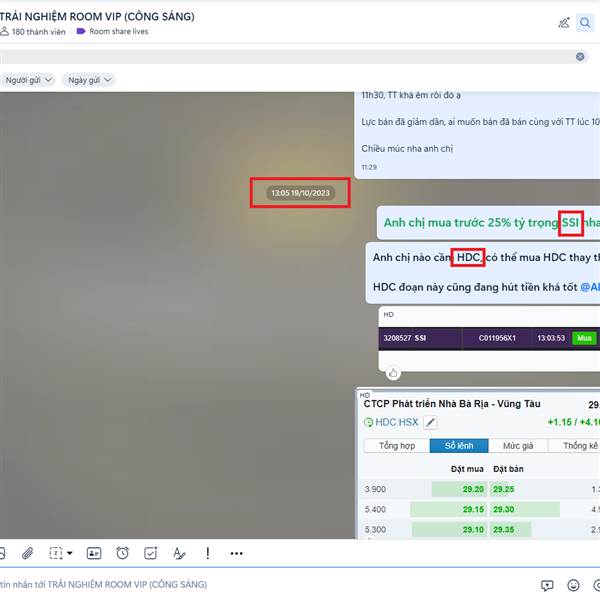Click the screen capture icon
The width and height of the screenshot is (600, 600).
coord(56,553)
